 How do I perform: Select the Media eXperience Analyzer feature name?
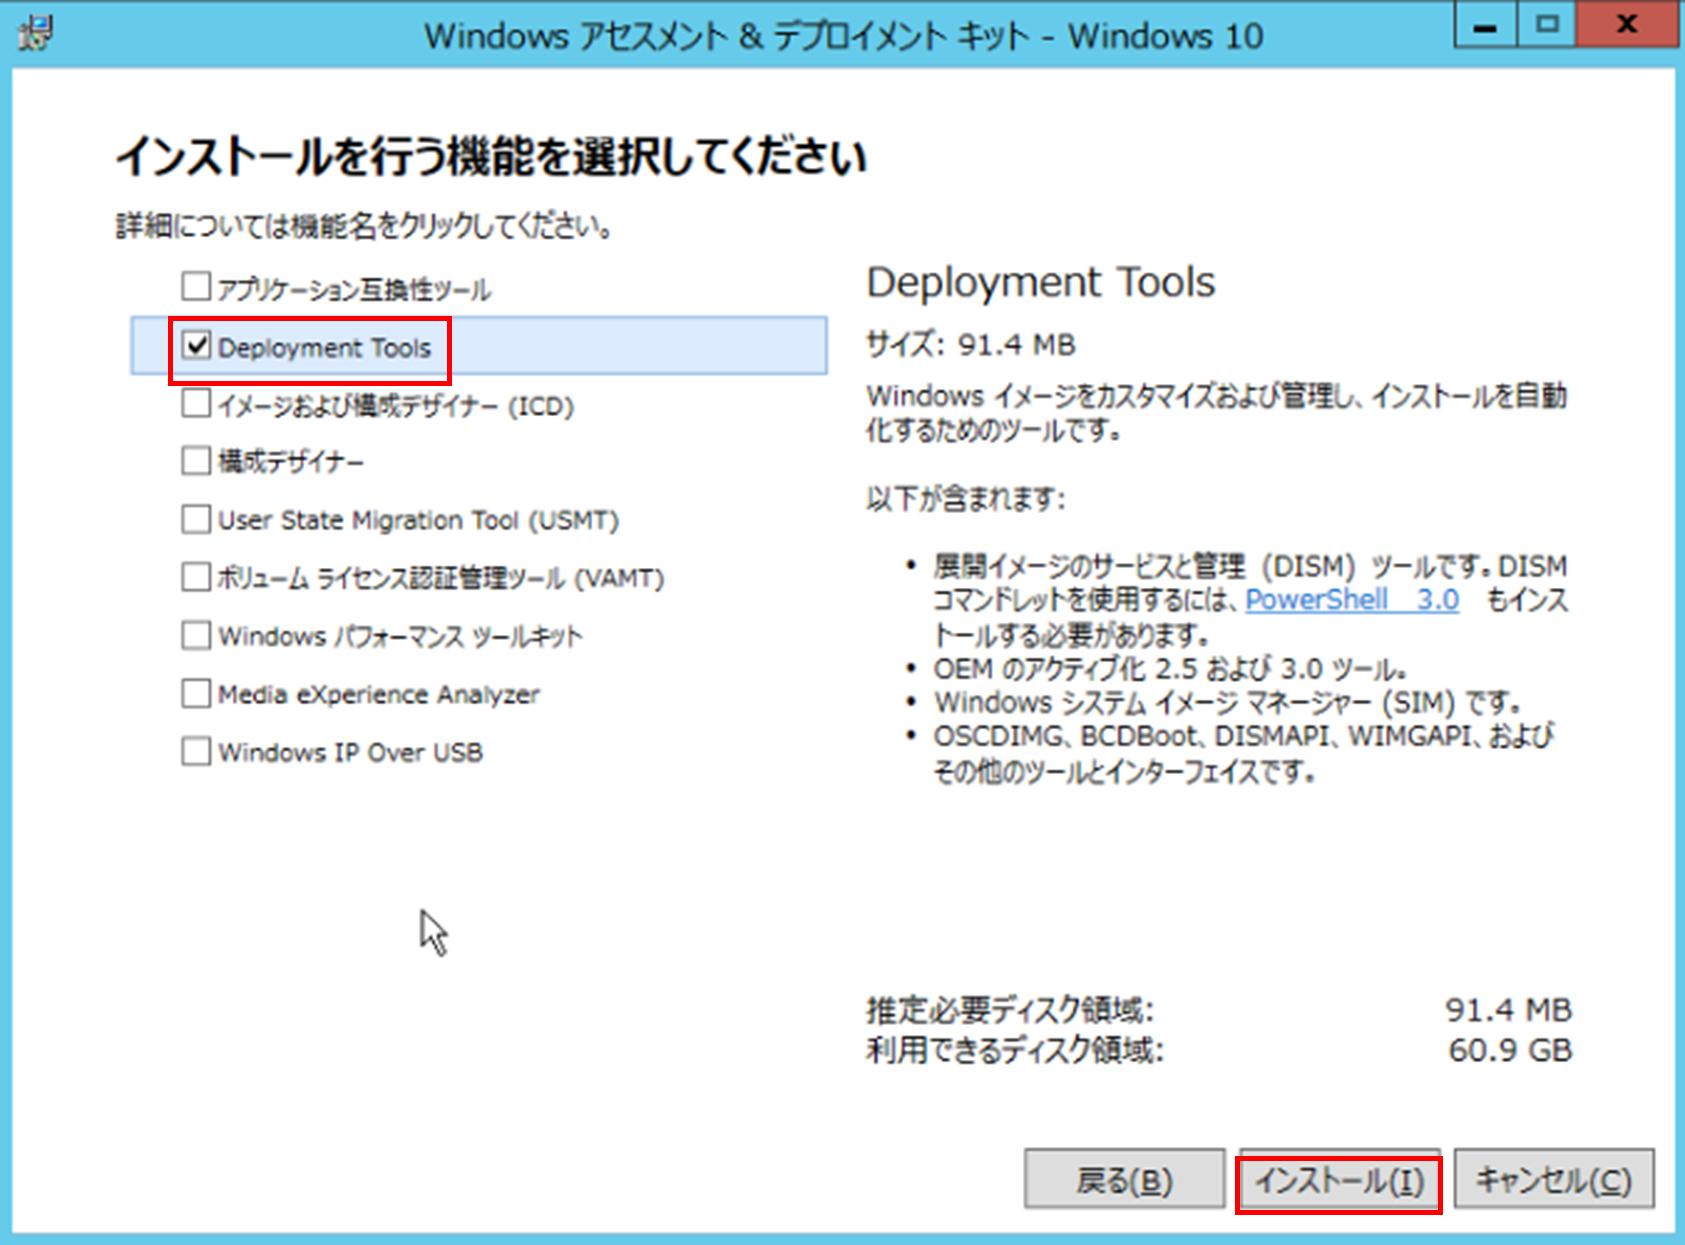[x=379, y=694]
